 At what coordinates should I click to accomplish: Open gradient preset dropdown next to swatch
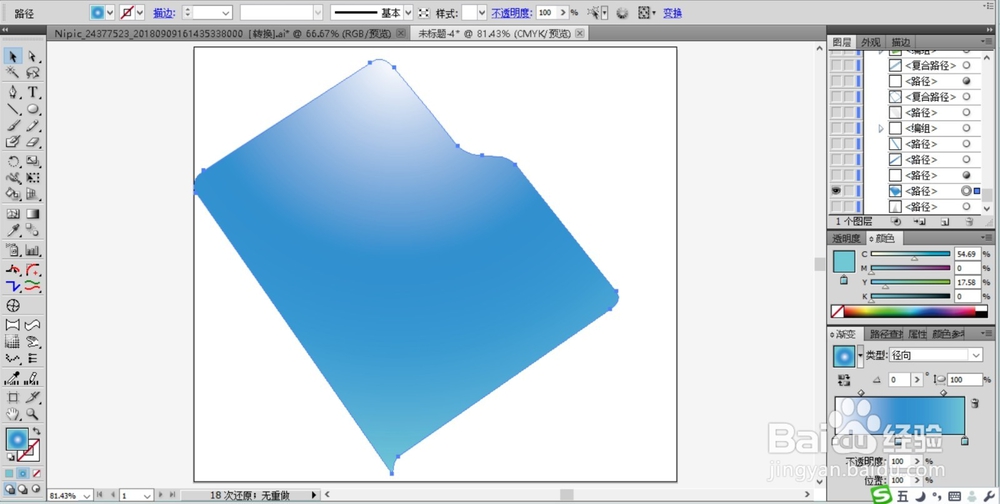860,356
